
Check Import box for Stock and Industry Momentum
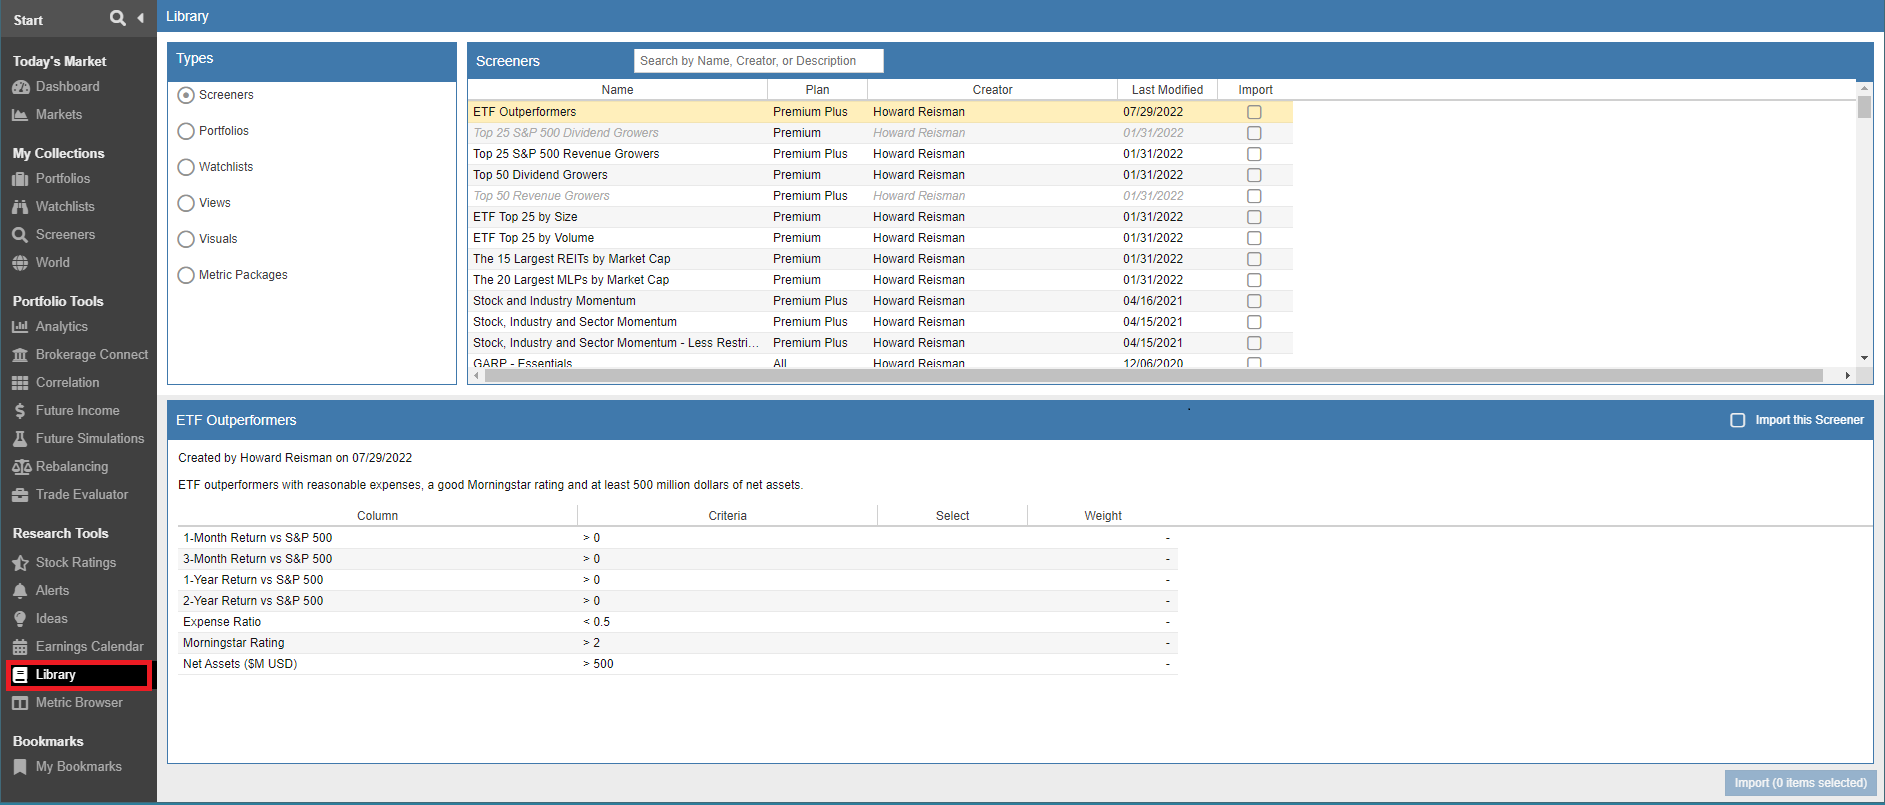[1254, 301]
